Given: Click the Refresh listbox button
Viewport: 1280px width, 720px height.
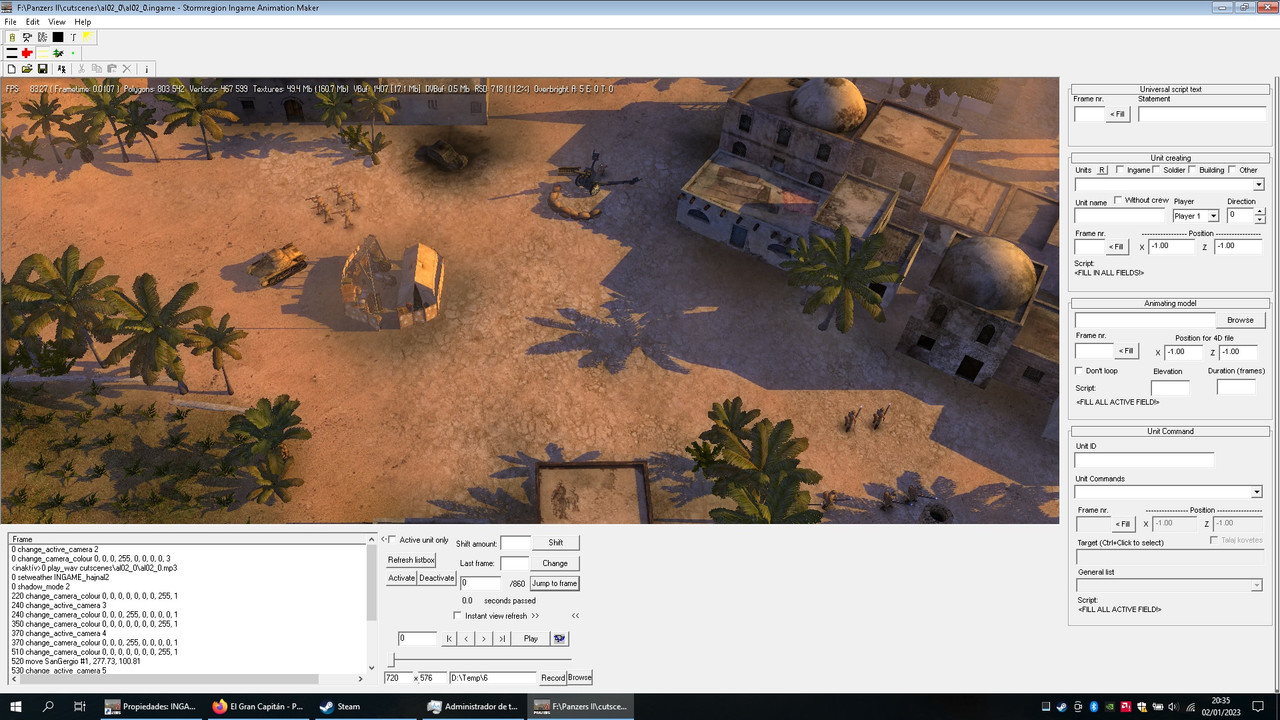Looking at the screenshot, I should click(x=411, y=560).
